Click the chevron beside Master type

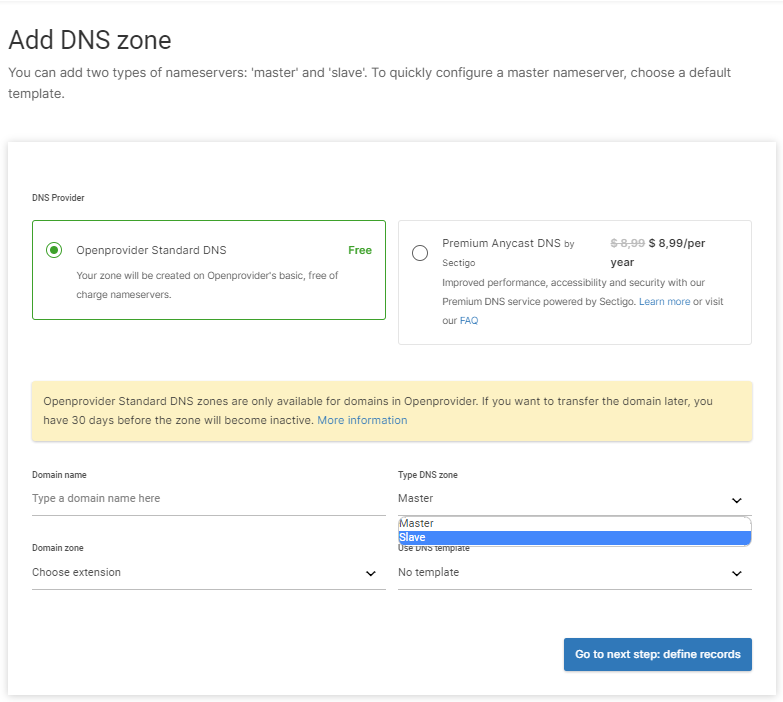(x=737, y=500)
